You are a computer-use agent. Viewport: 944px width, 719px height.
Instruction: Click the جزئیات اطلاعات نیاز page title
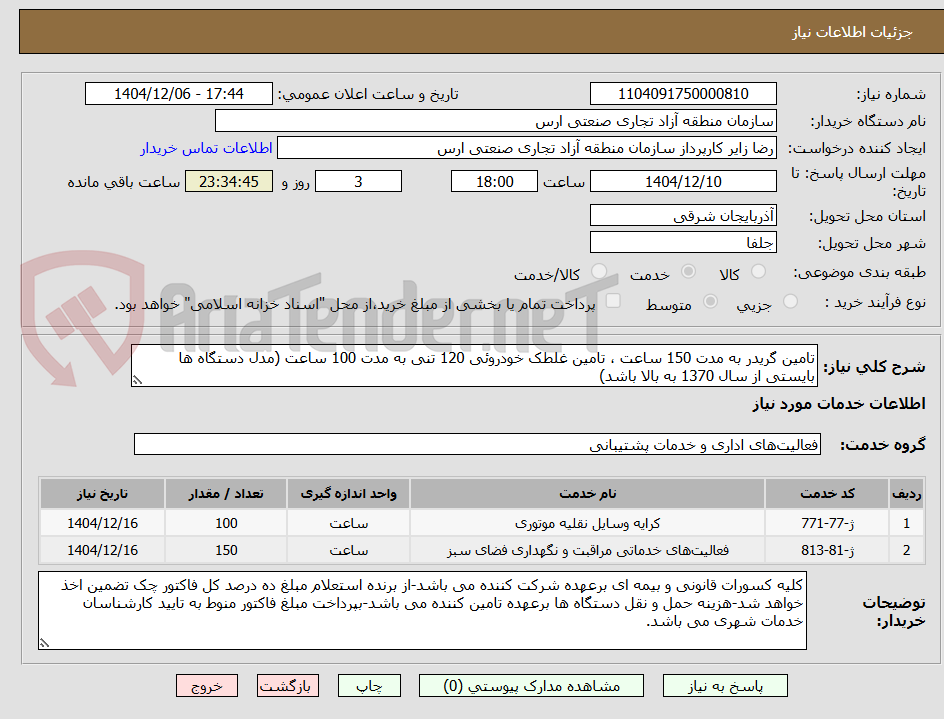852,32
